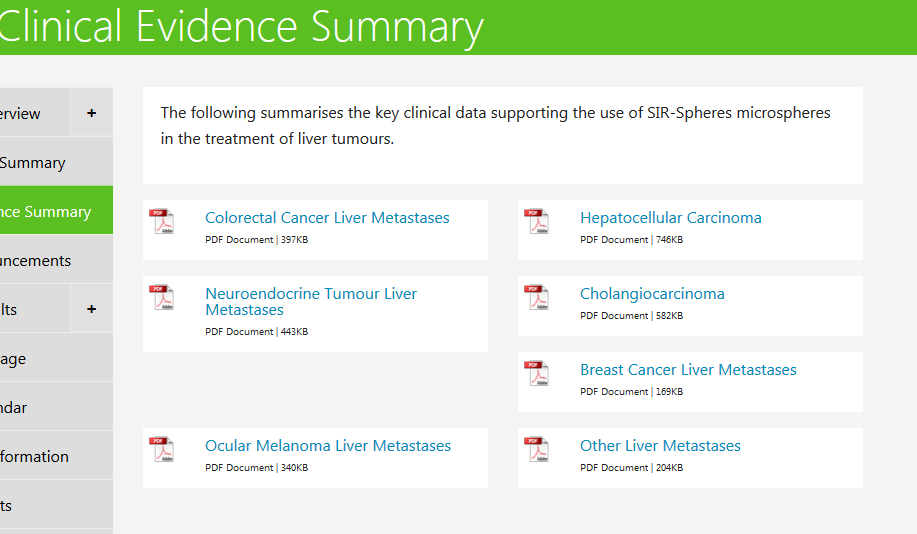The width and height of the screenshot is (917, 534).
Task: Click the PDF icon beside Ocular Melanoma Liver Metastases
Action: (x=162, y=449)
